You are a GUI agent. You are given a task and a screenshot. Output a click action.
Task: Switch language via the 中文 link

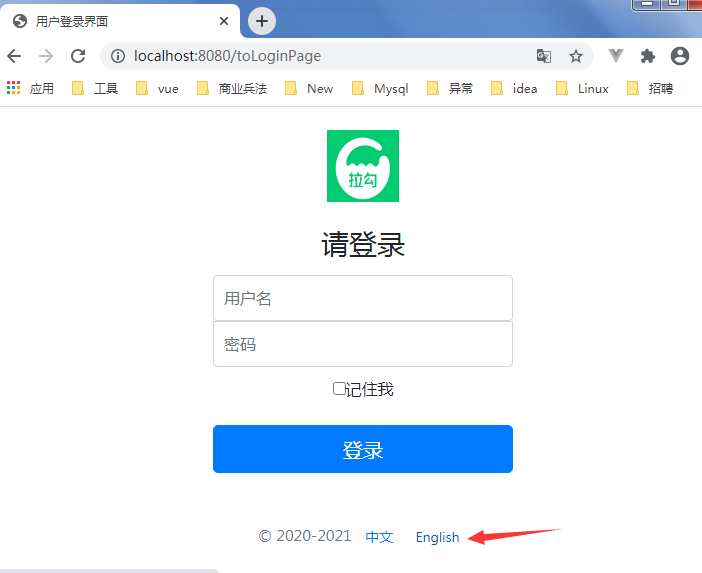[x=379, y=537]
